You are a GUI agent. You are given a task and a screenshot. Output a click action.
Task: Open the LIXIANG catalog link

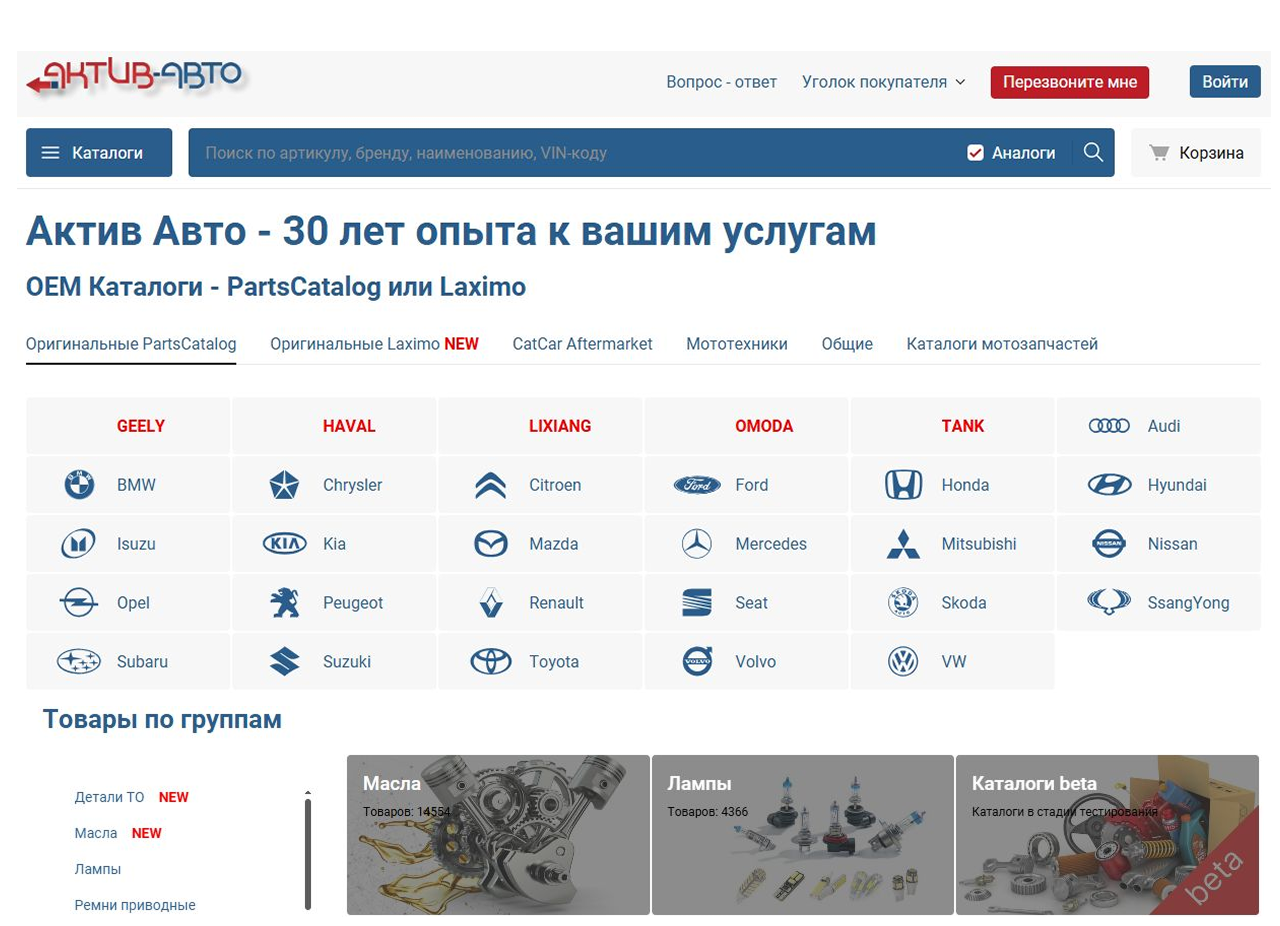click(541, 426)
